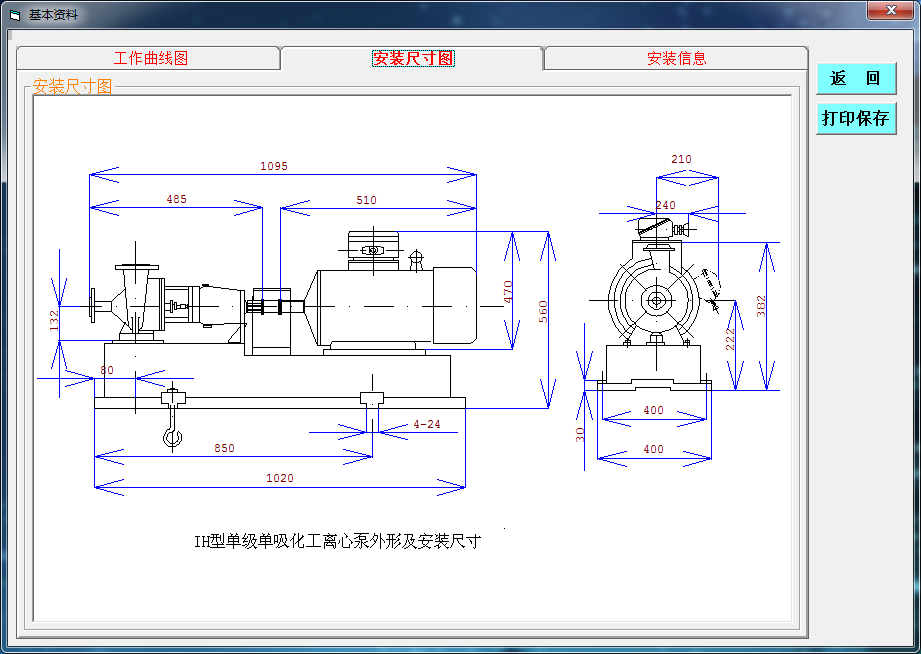
Task: Click the 560 vertical dimension value
Action: [543, 311]
